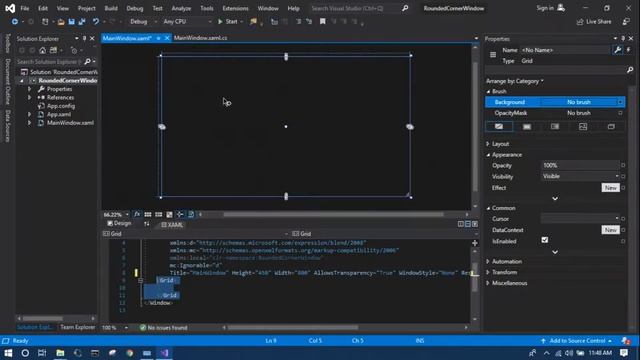Click the Sign in account icon
This screenshot has width=640, height=360.
(561, 8)
